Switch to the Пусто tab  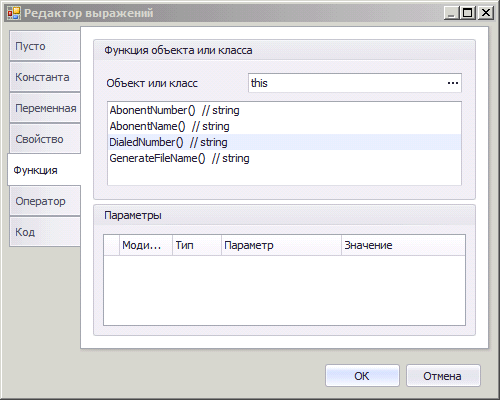[x=45, y=46]
